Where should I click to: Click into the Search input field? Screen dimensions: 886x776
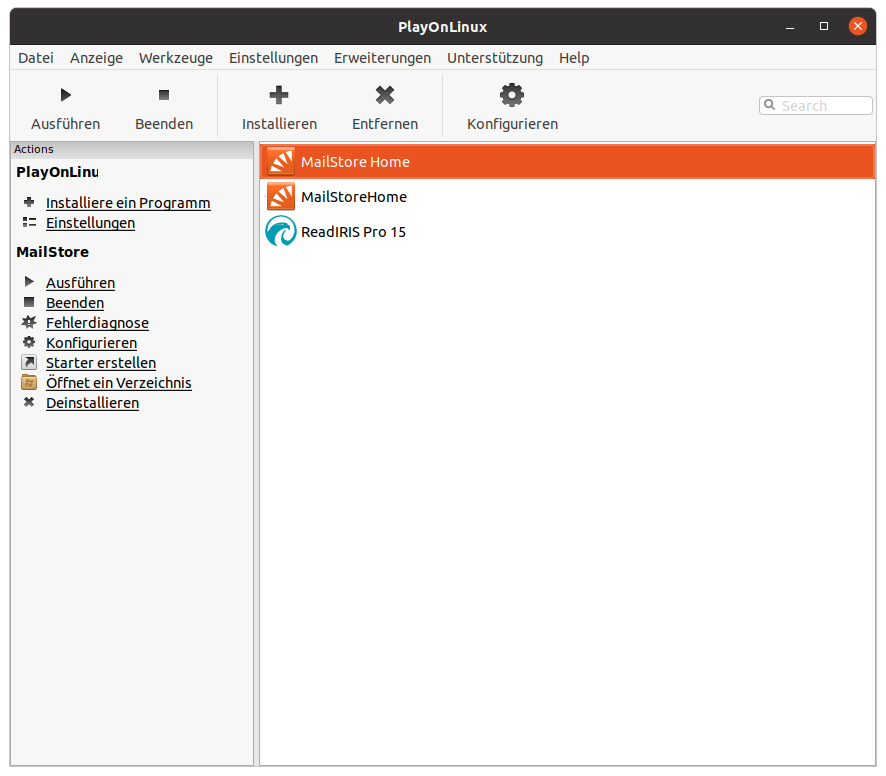point(824,106)
